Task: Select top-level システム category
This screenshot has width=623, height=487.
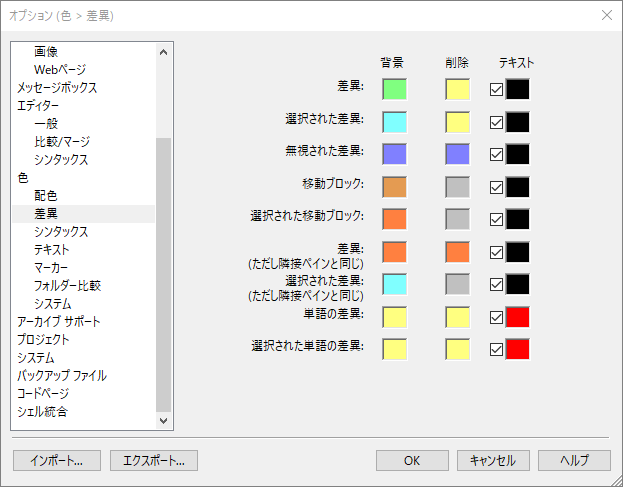Action: click(x=35, y=358)
